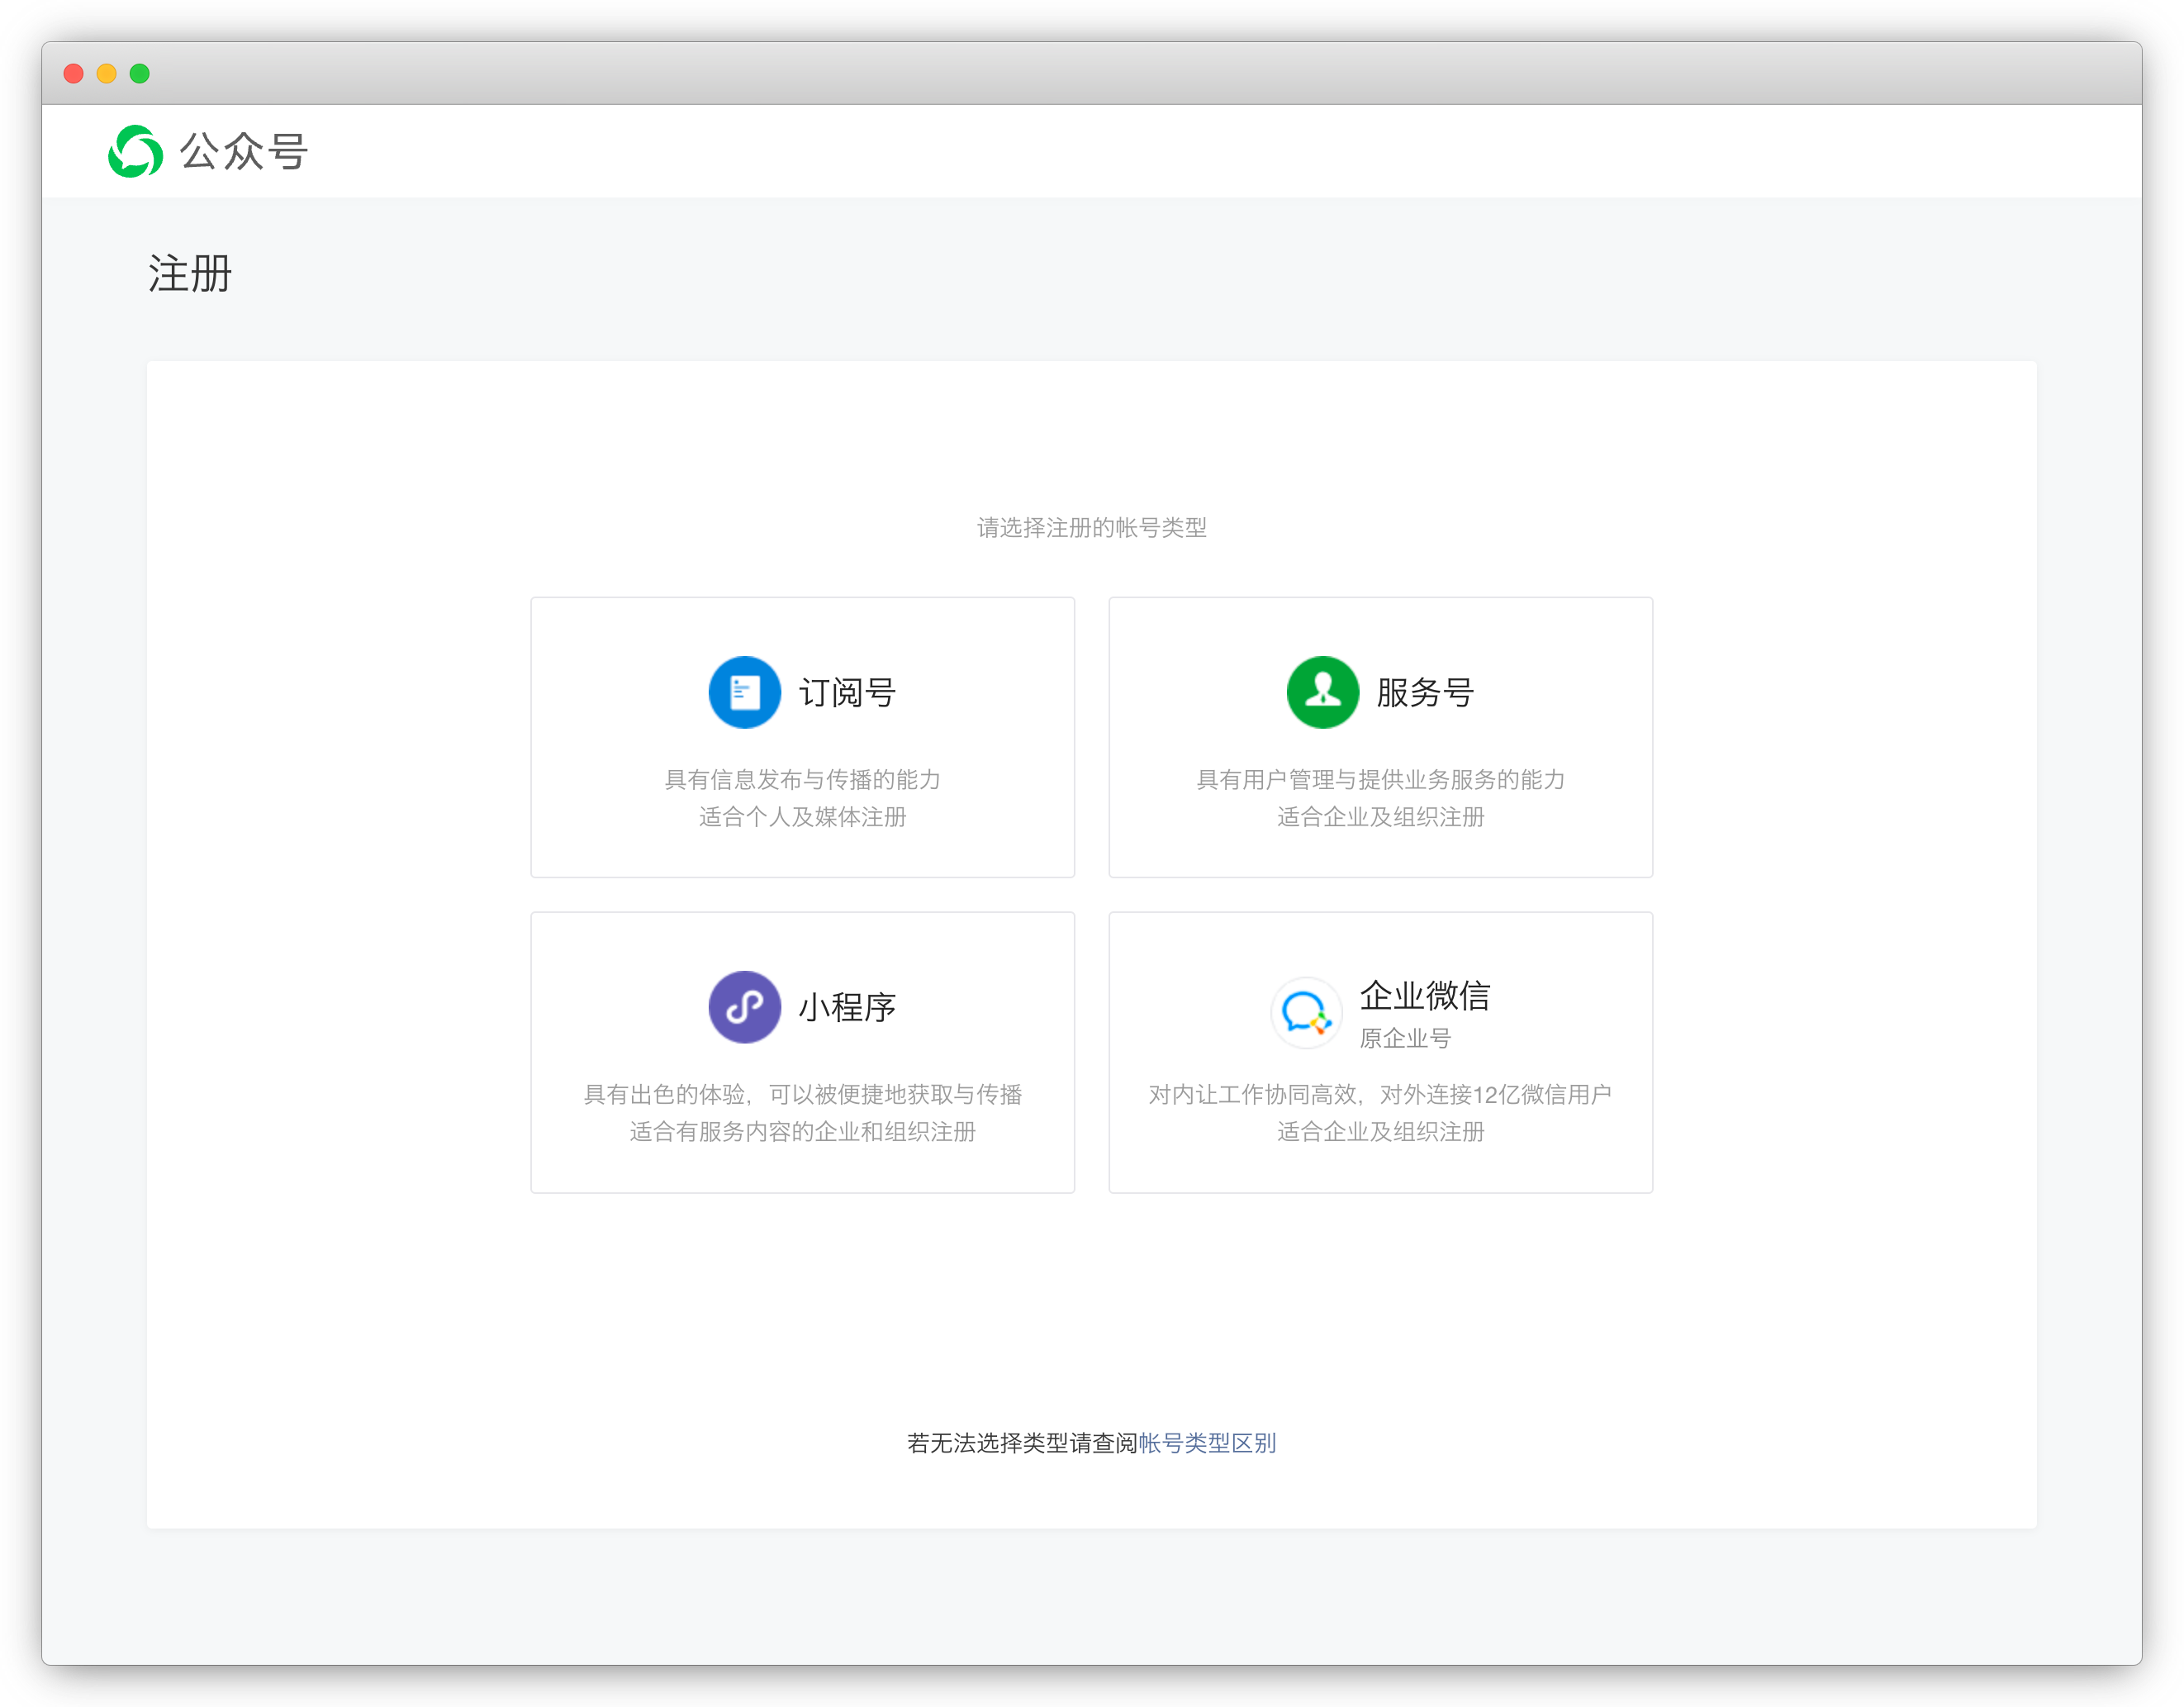Click the text 适合个人及媒体注册
Screen dimensions: 2184x1707
tap(802, 816)
